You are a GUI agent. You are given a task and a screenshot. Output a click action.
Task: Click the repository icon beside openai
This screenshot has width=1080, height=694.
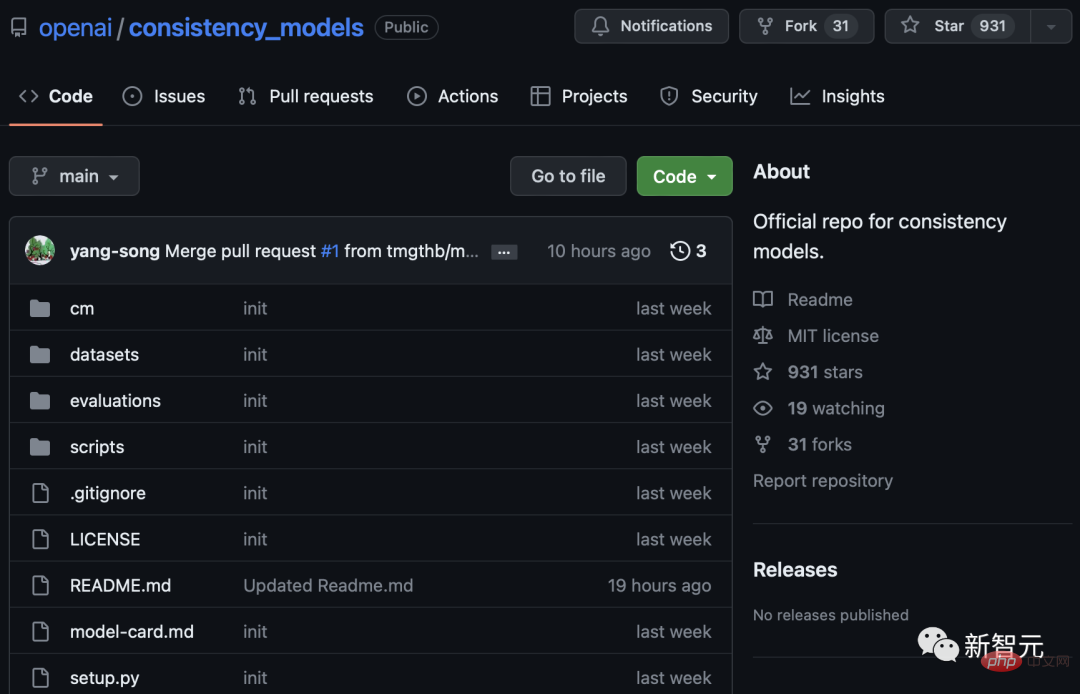(19, 27)
